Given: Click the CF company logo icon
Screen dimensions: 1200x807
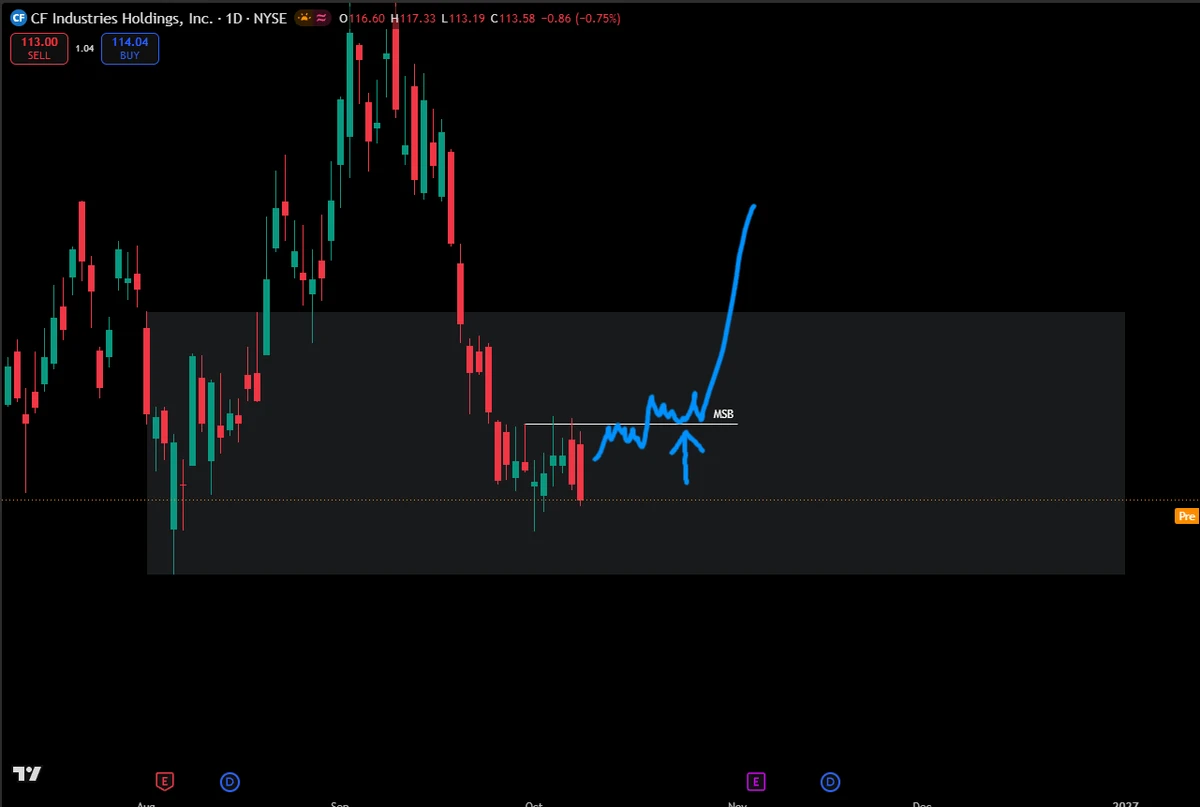Looking at the screenshot, I should tap(18, 18).
